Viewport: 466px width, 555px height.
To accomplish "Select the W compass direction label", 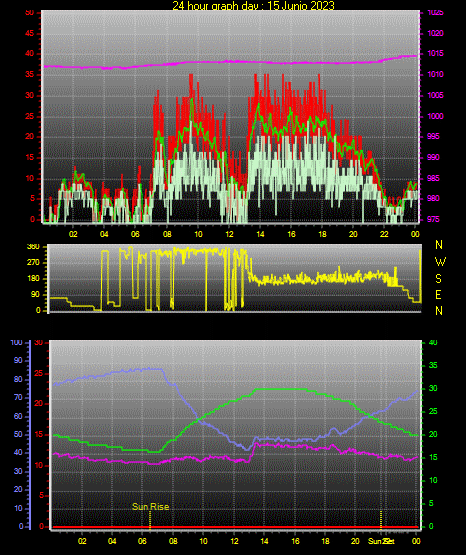I will pos(440,262).
